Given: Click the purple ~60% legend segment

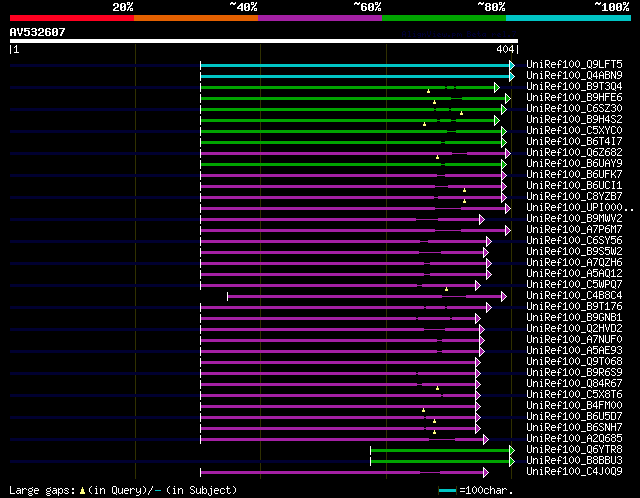Looking at the screenshot, I should (320, 18).
